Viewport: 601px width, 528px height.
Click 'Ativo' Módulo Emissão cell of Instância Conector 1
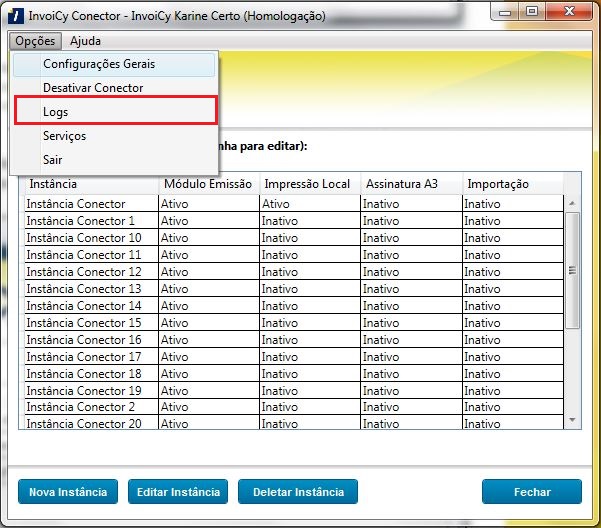[x=209, y=221]
